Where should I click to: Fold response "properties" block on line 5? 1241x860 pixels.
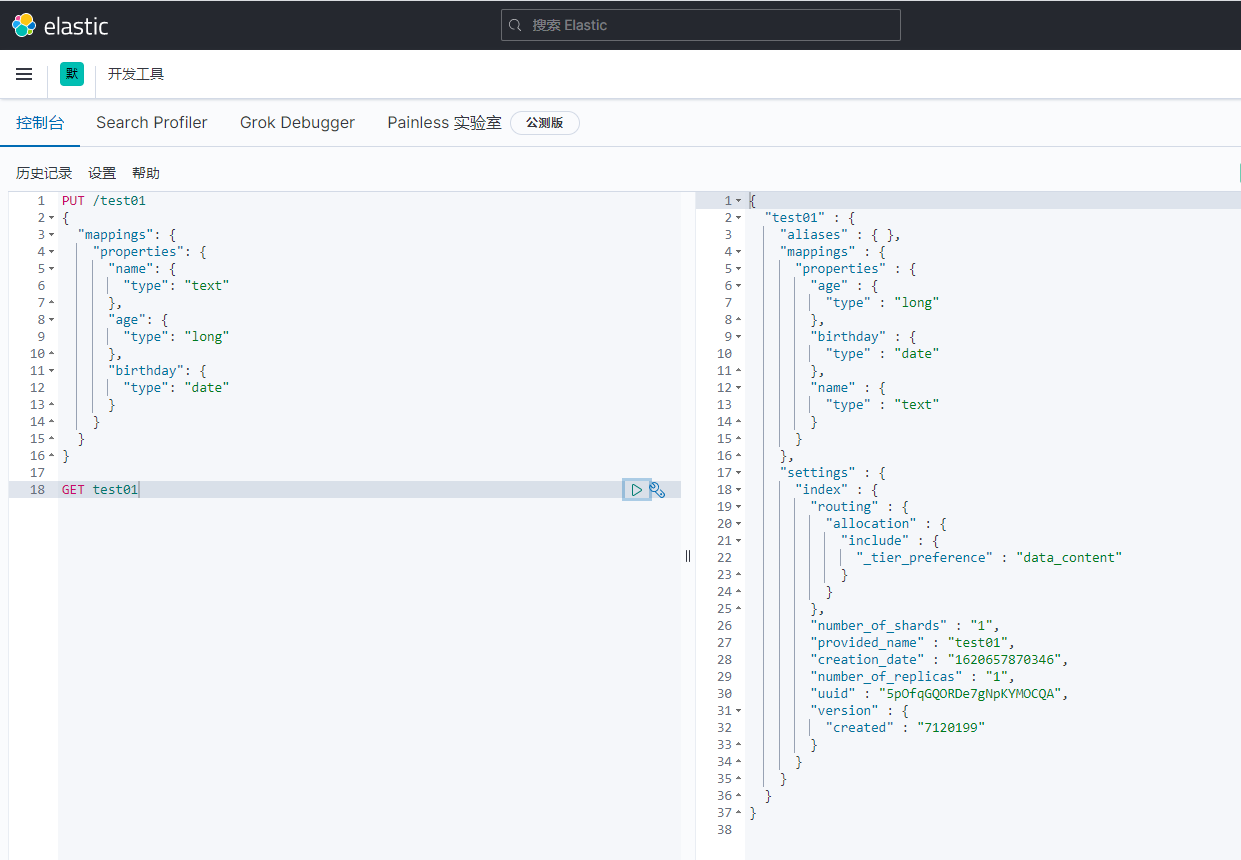coord(738,269)
